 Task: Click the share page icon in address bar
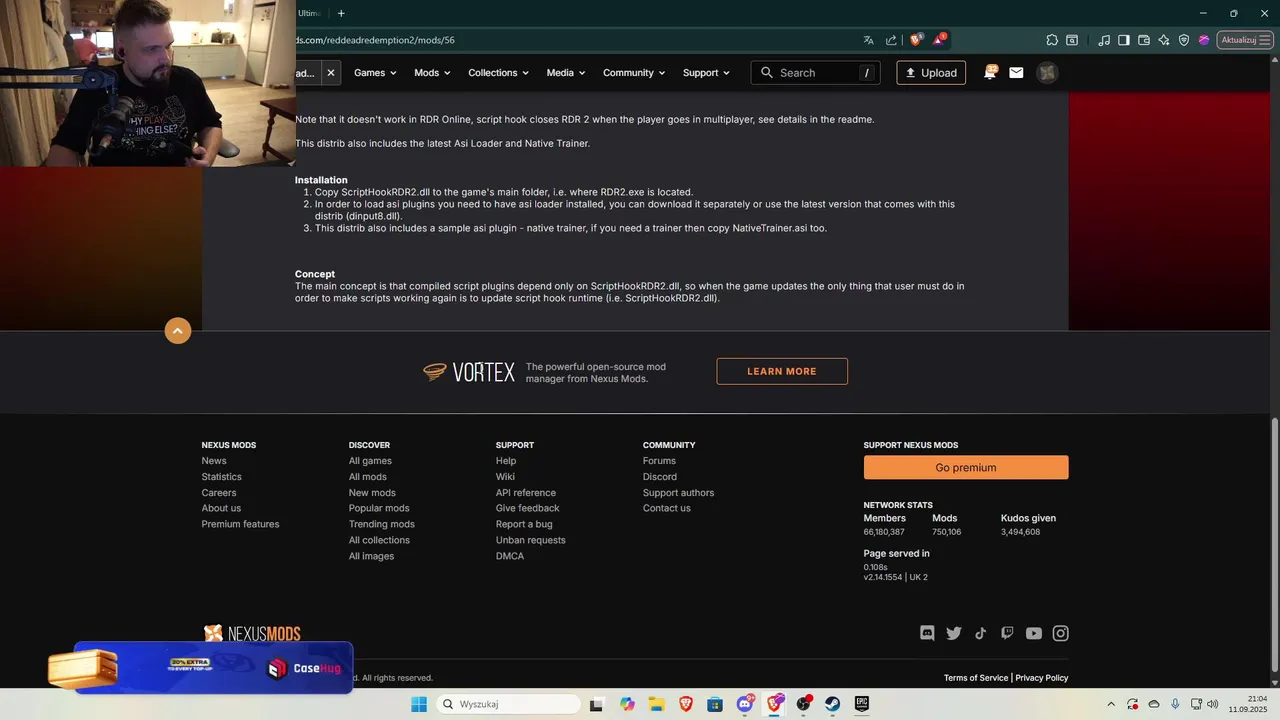891,40
